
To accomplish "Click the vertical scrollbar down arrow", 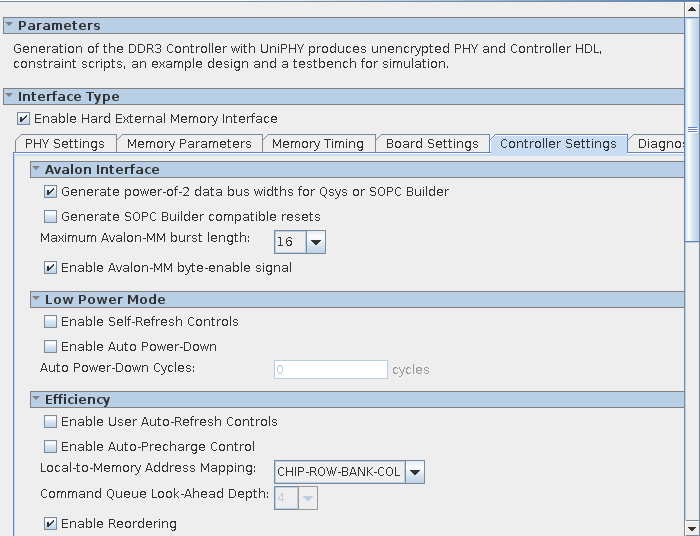I will [692, 527].
